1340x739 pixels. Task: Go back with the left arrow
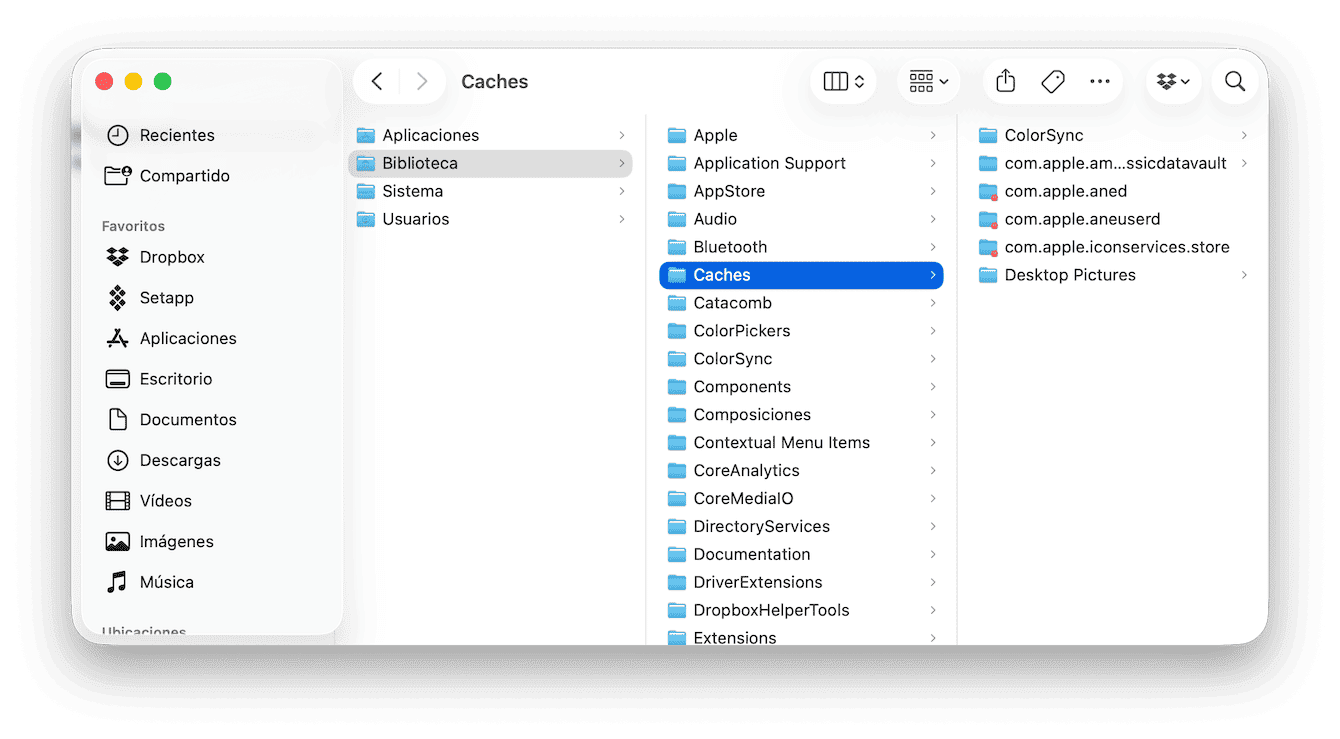pyautogui.click(x=377, y=82)
